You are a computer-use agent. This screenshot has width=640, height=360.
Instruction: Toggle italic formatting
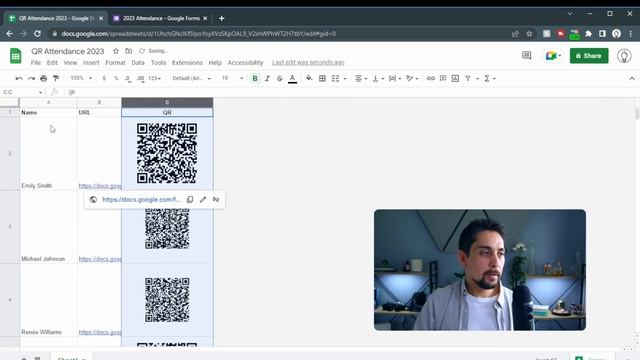(267, 78)
